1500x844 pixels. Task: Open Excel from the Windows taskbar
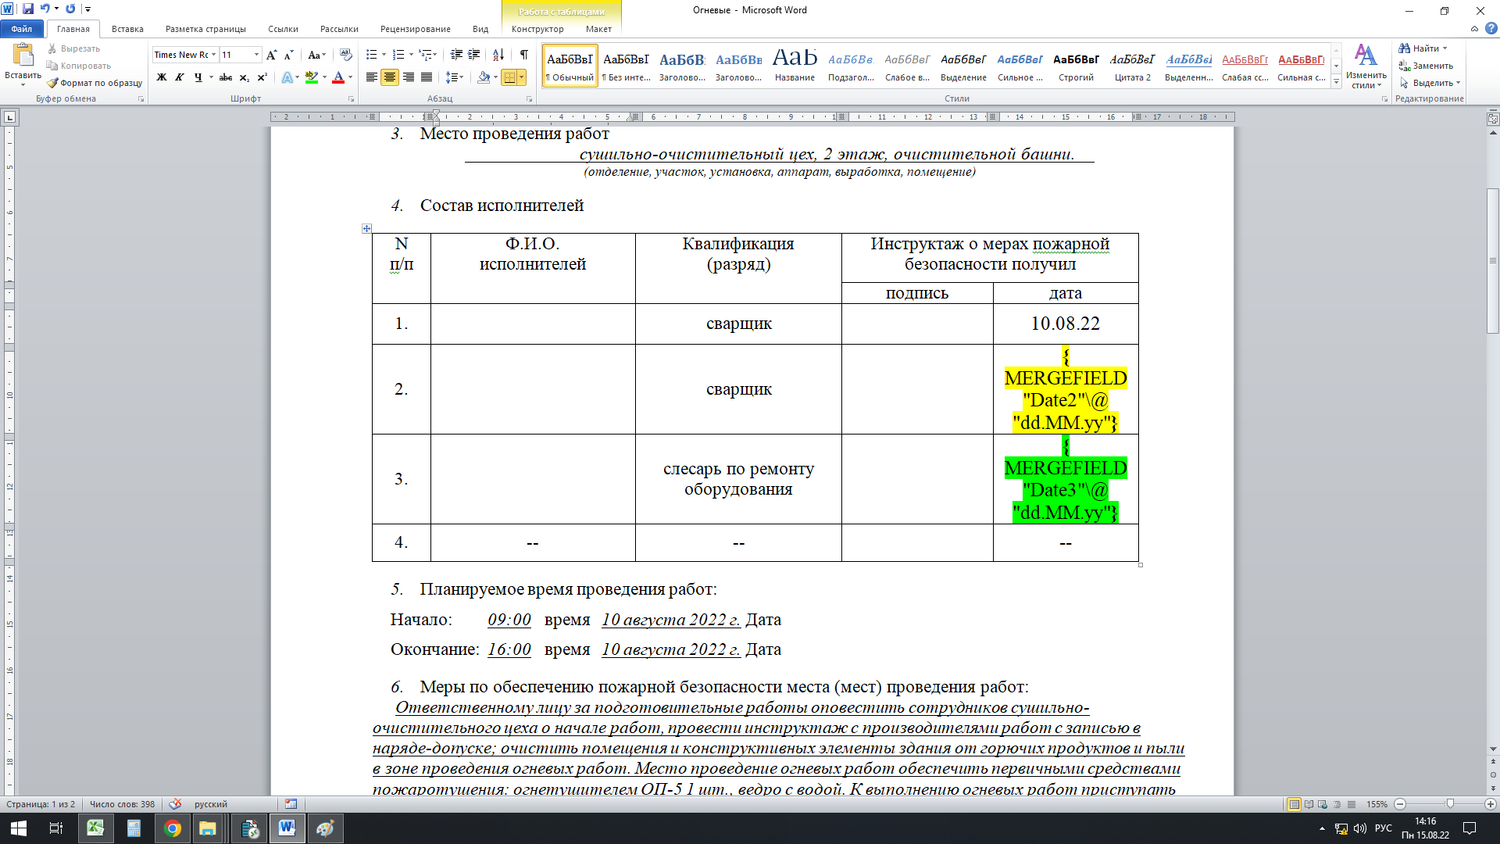95,828
